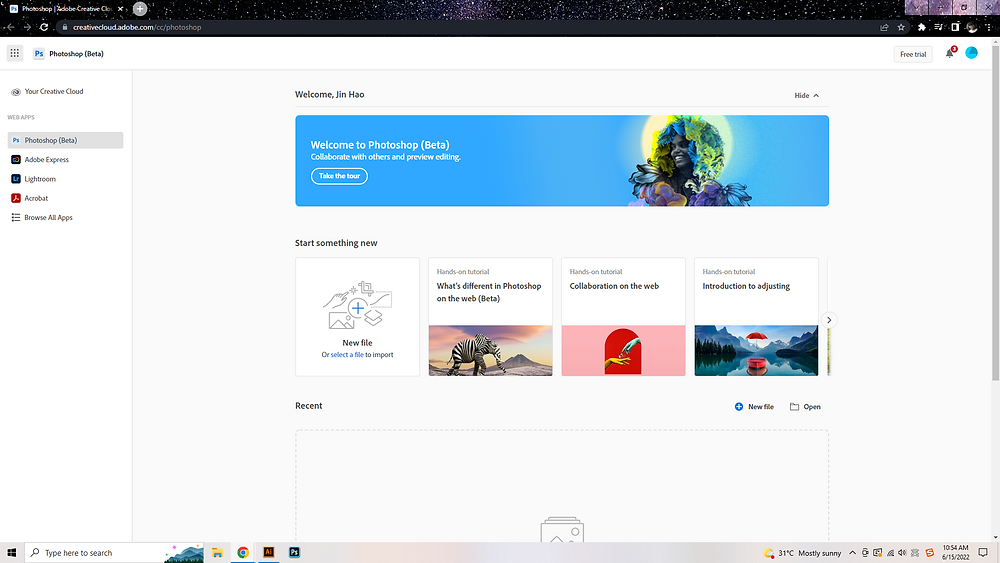Click the select a file link
The width and height of the screenshot is (1000, 563).
click(x=347, y=355)
